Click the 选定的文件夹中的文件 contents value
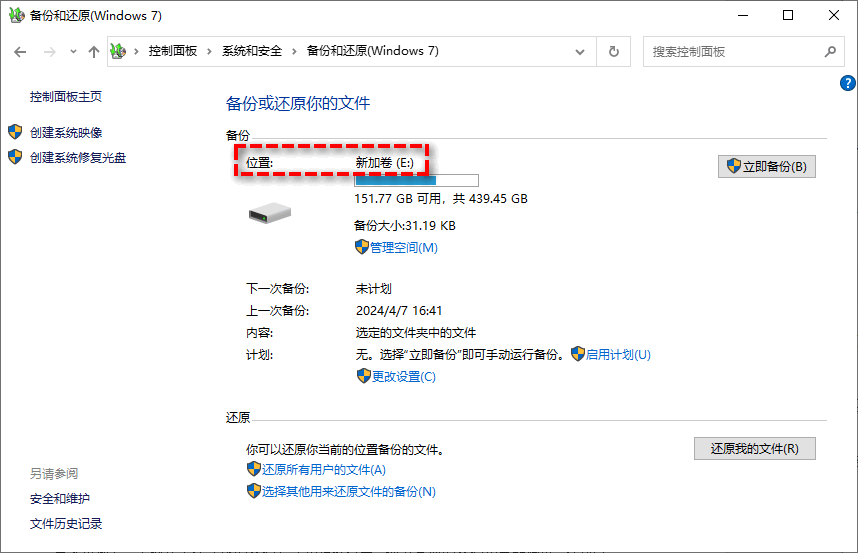Image resolution: width=858 pixels, height=553 pixels. click(x=416, y=333)
